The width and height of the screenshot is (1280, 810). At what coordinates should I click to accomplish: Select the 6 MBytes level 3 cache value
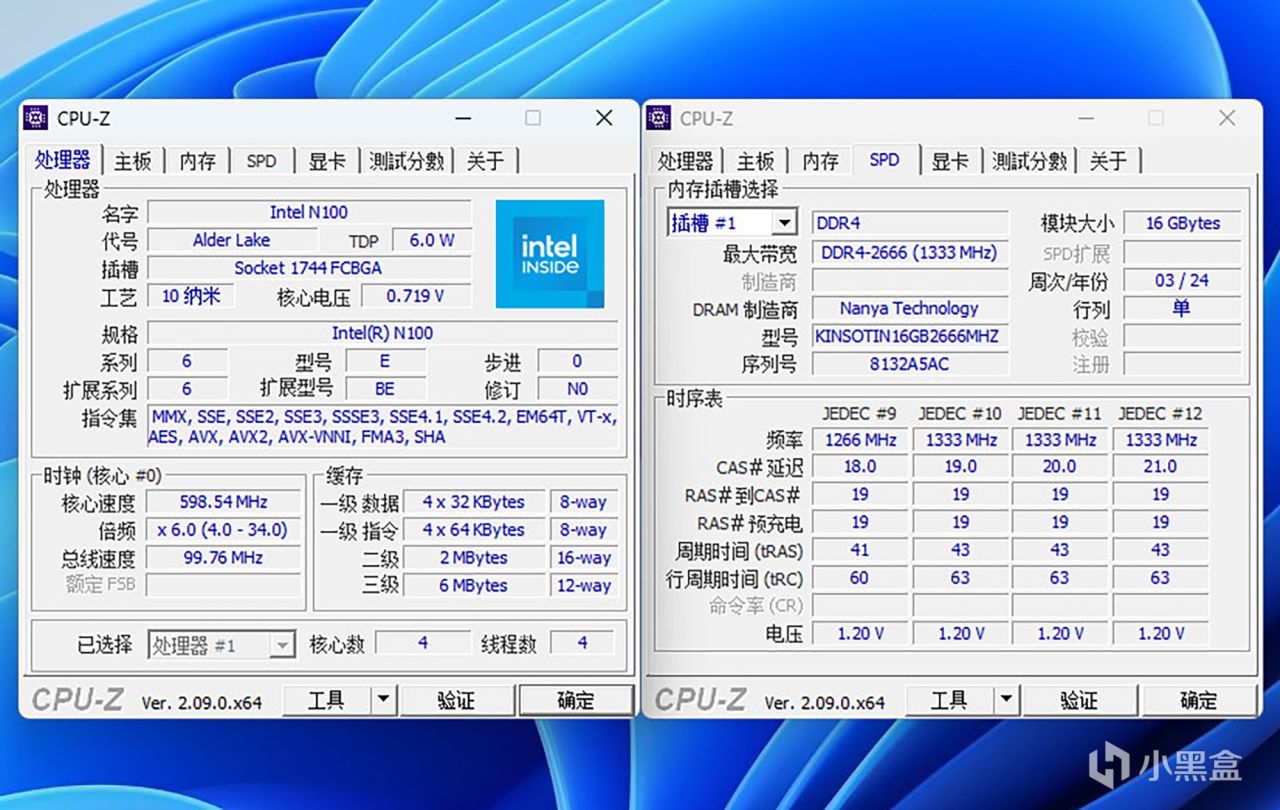474,586
